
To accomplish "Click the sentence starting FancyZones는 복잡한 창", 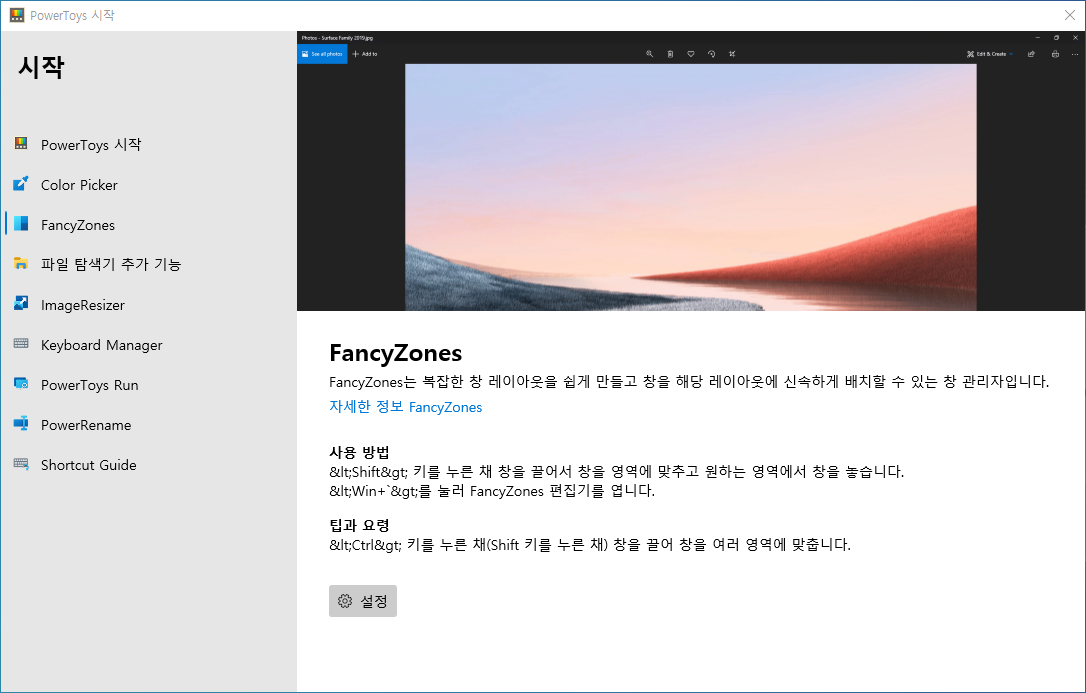I will click(689, 381).
